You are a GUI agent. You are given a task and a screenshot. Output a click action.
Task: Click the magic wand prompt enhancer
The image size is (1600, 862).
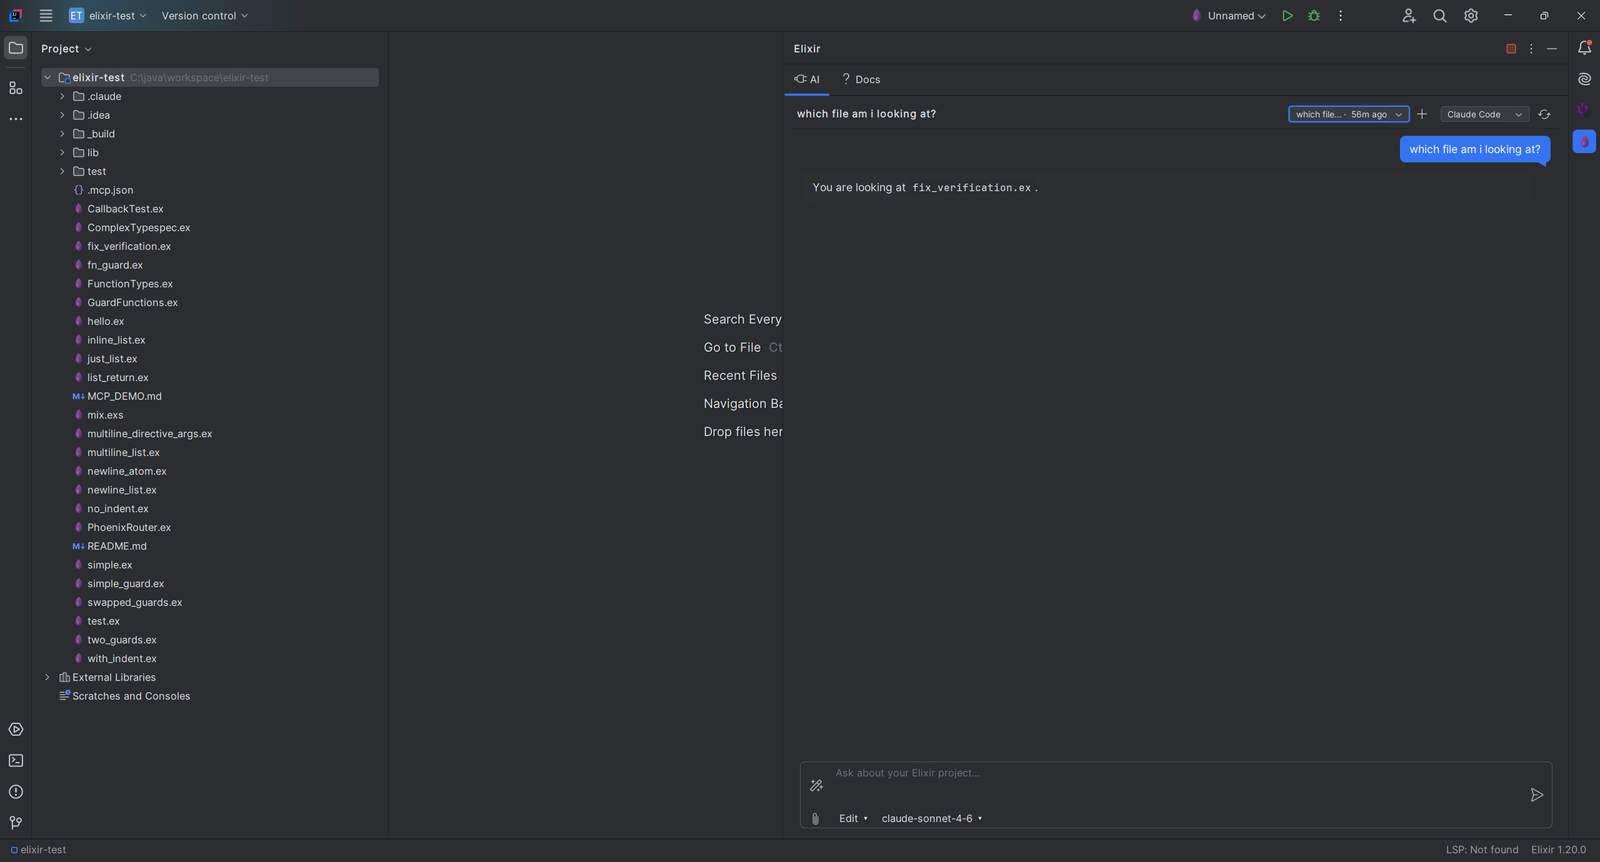[x=817, y=786]
